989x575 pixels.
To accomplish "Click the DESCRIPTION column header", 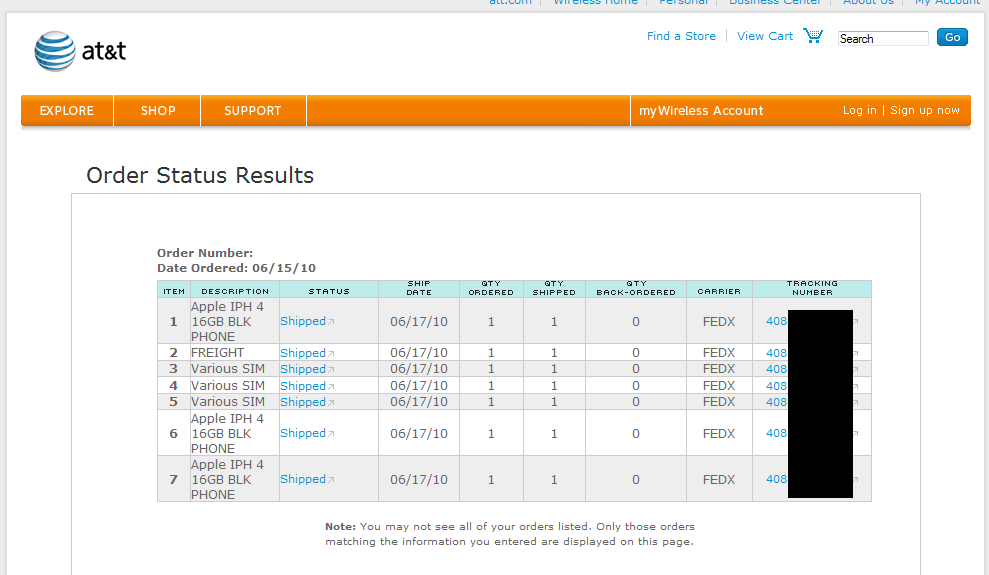I will click(235, 291).
